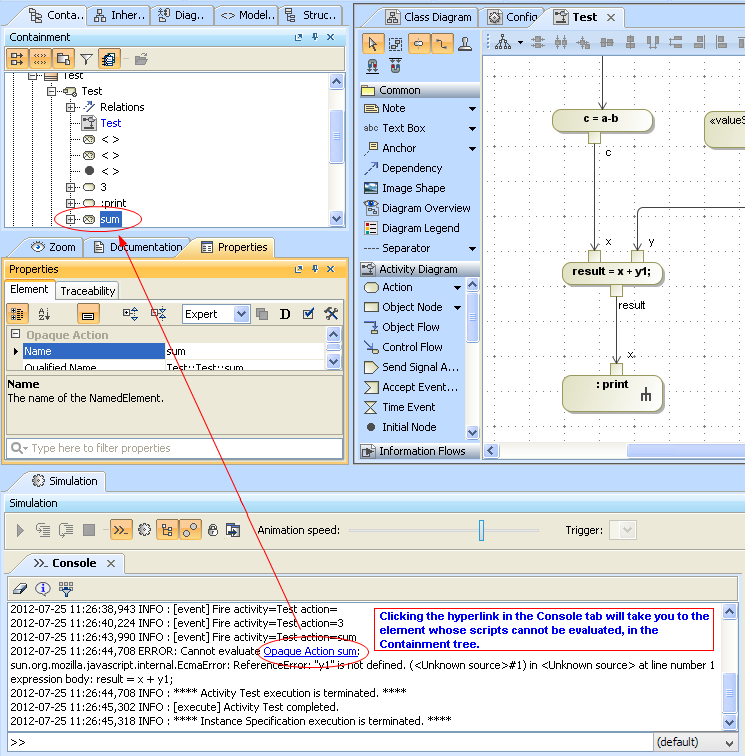Open the Expert mode dropdown
Viewport: 745px width, 756px height.
click(x=241, y=314)
